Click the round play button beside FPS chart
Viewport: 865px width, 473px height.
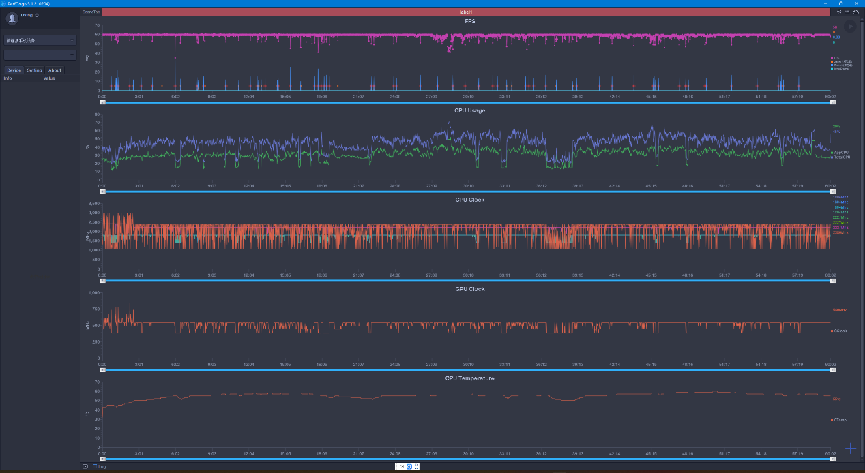click(x=850, y=26)
